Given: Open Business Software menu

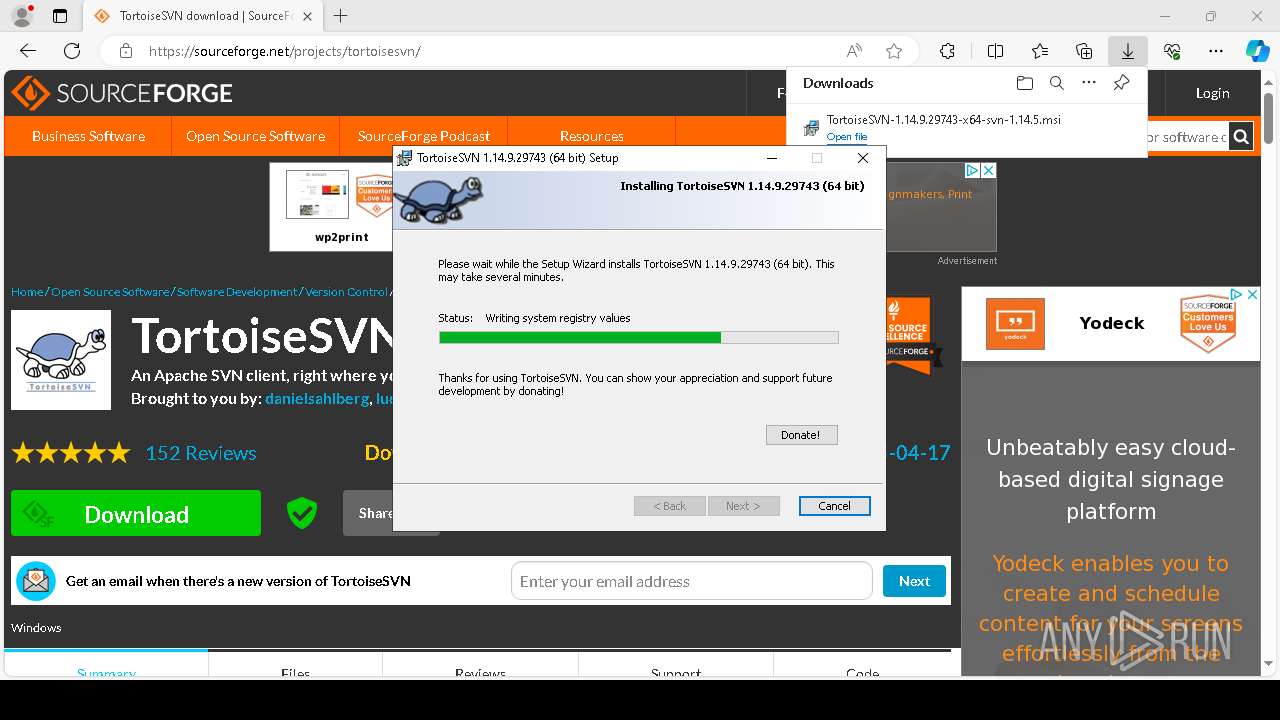Looking at the screenshot, I should 88,136.
